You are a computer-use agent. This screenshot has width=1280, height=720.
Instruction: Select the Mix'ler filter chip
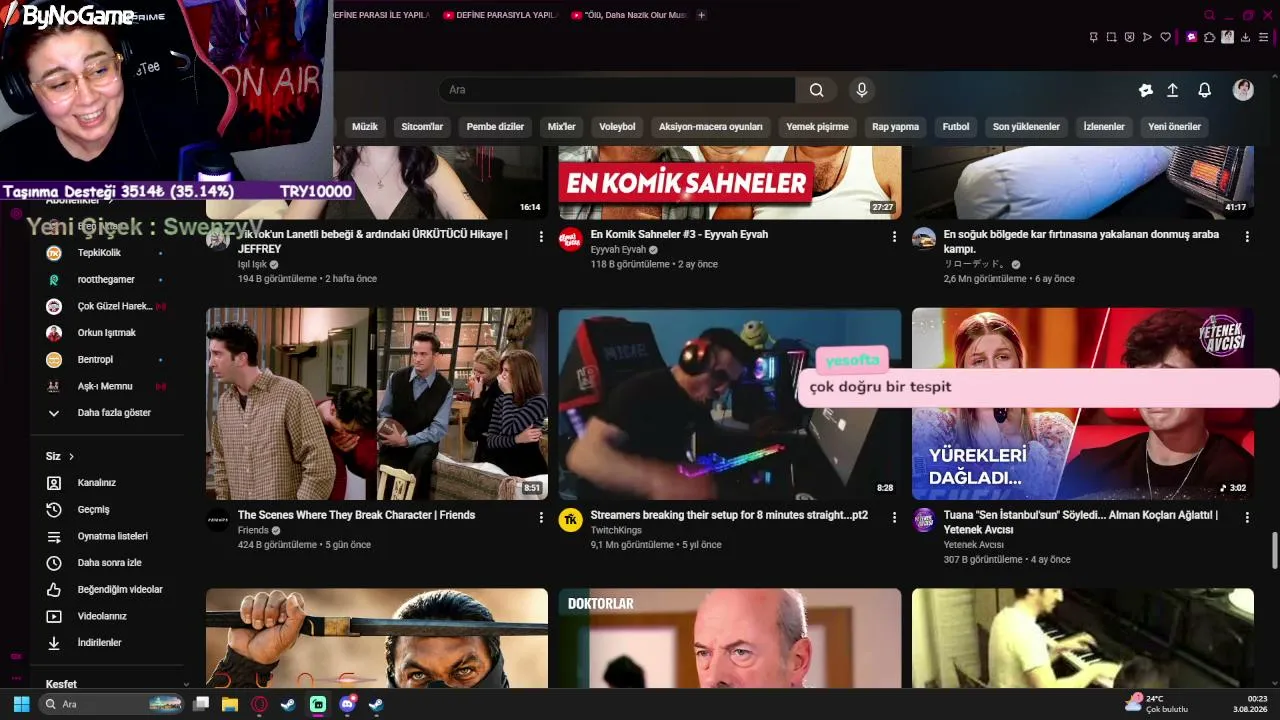[x=562, y=127]
